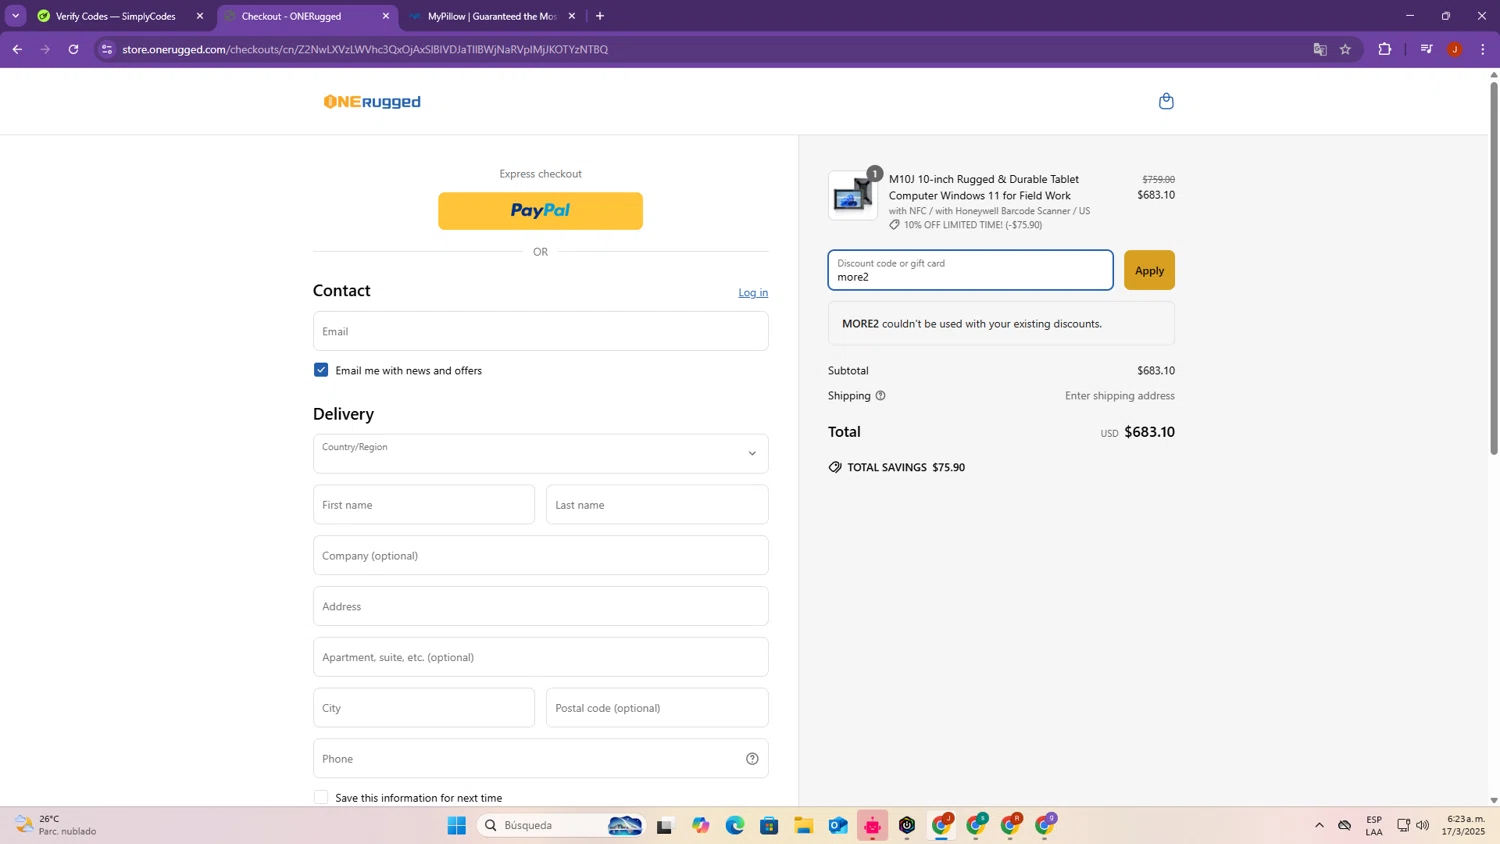Click the Email input field
The height and width of the screenshot is (844, 1500).
pos(541,331)
